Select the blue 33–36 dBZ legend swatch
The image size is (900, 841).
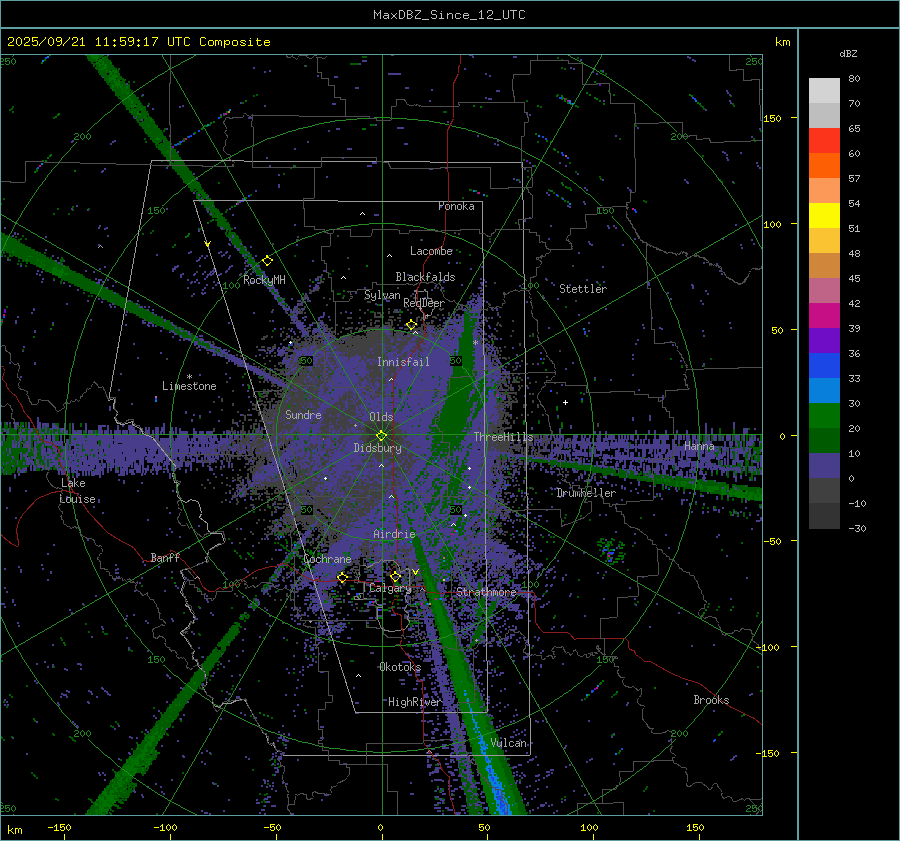tap(824, 366)
